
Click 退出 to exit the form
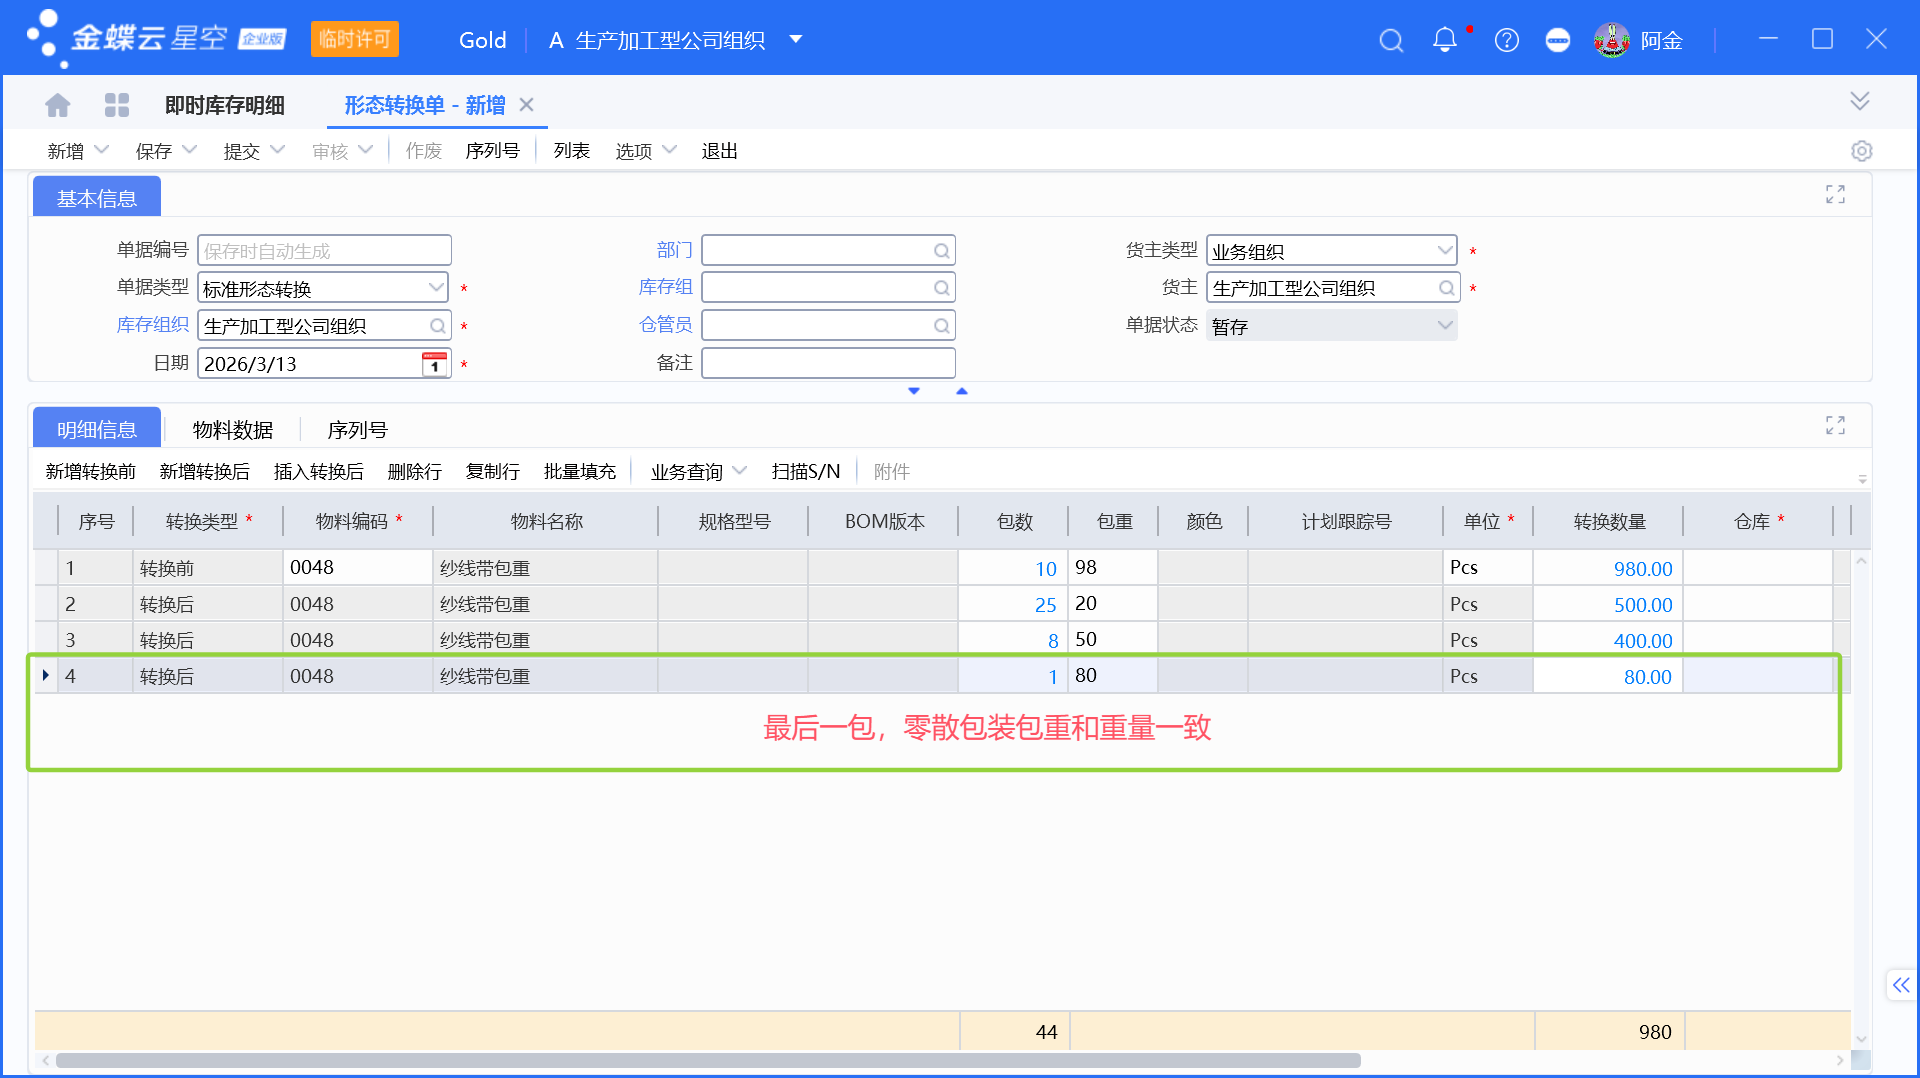point(719,150)
